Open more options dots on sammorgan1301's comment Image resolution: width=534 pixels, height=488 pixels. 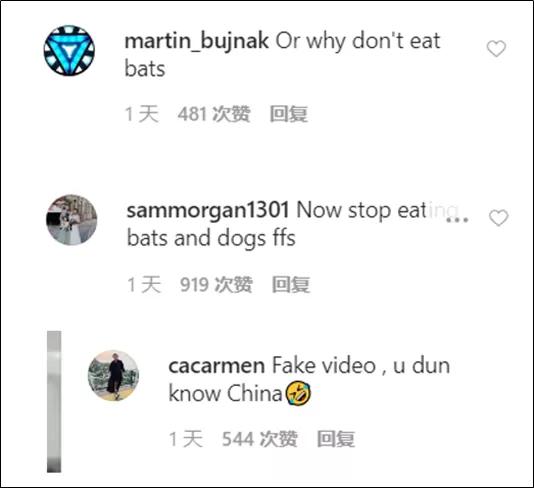(457, 220)
